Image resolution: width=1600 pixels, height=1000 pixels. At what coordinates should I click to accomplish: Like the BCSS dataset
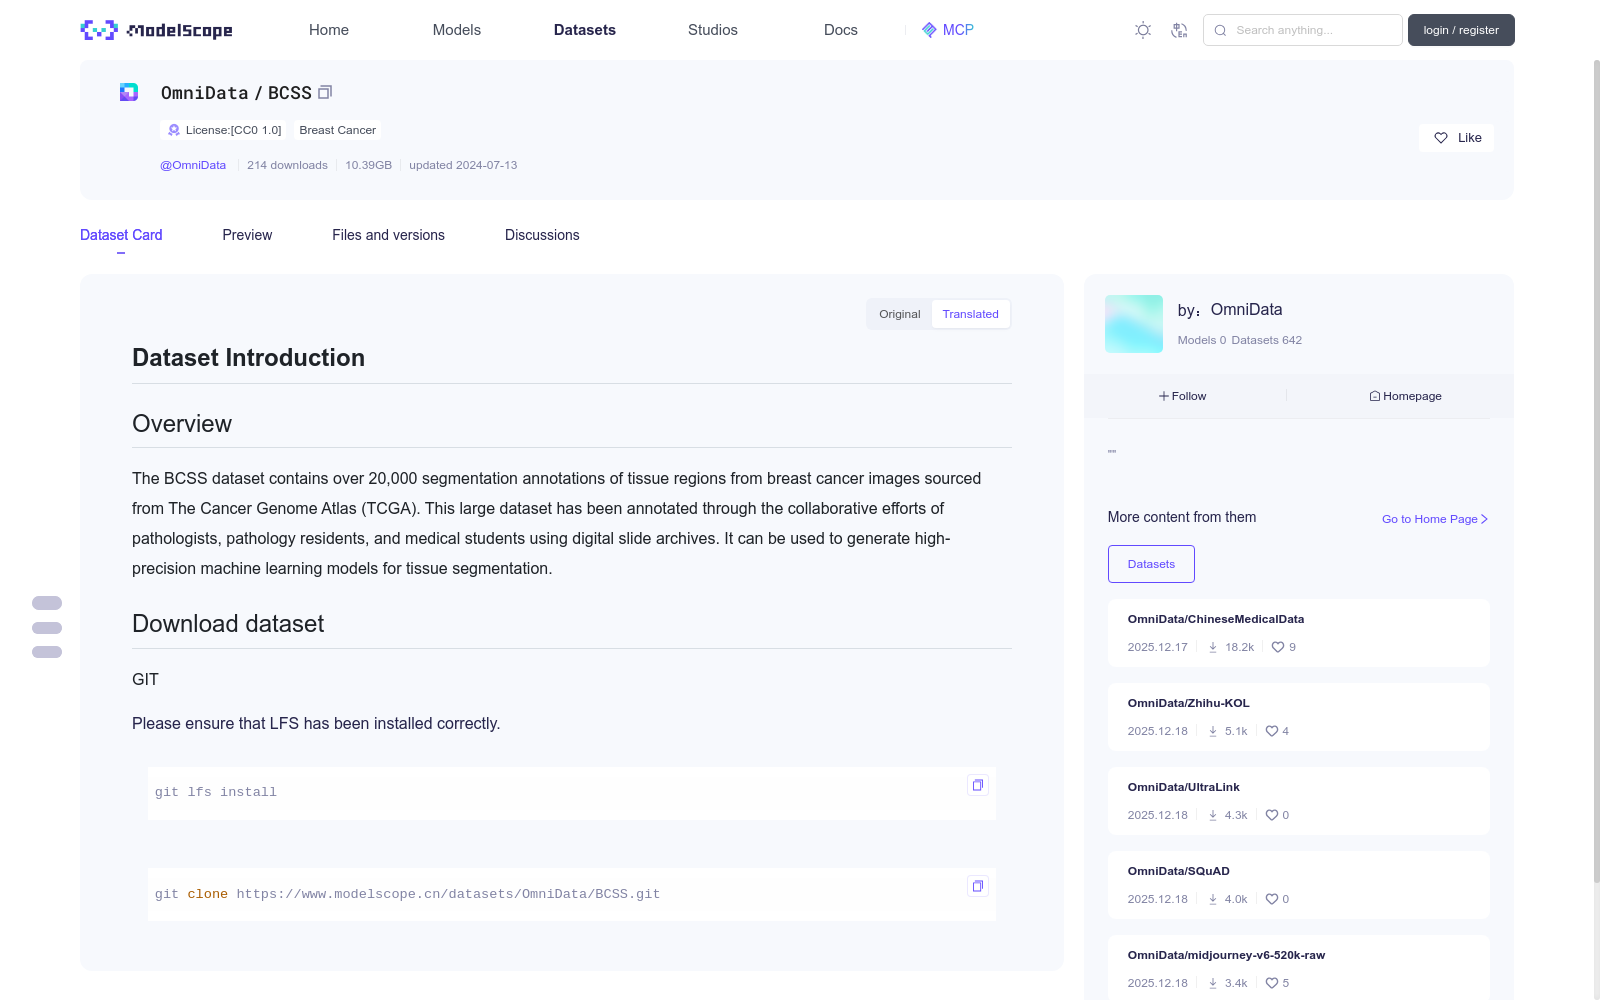pos(1456,138)
